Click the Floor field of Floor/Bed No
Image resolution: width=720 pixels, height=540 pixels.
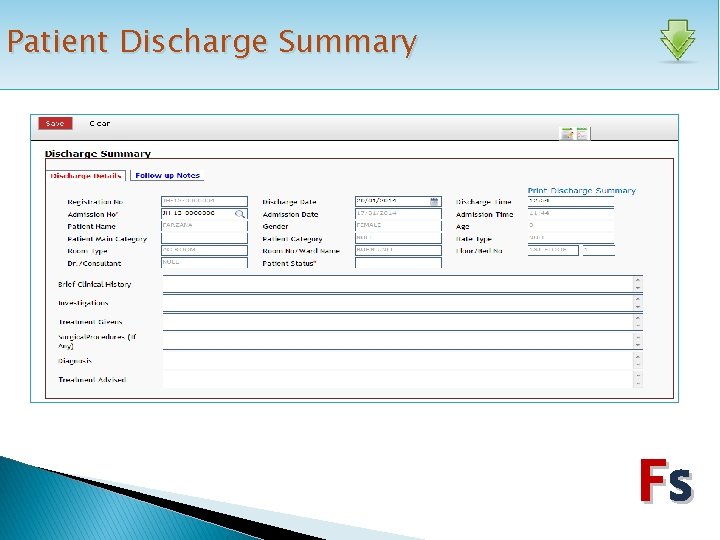(553, 250)
